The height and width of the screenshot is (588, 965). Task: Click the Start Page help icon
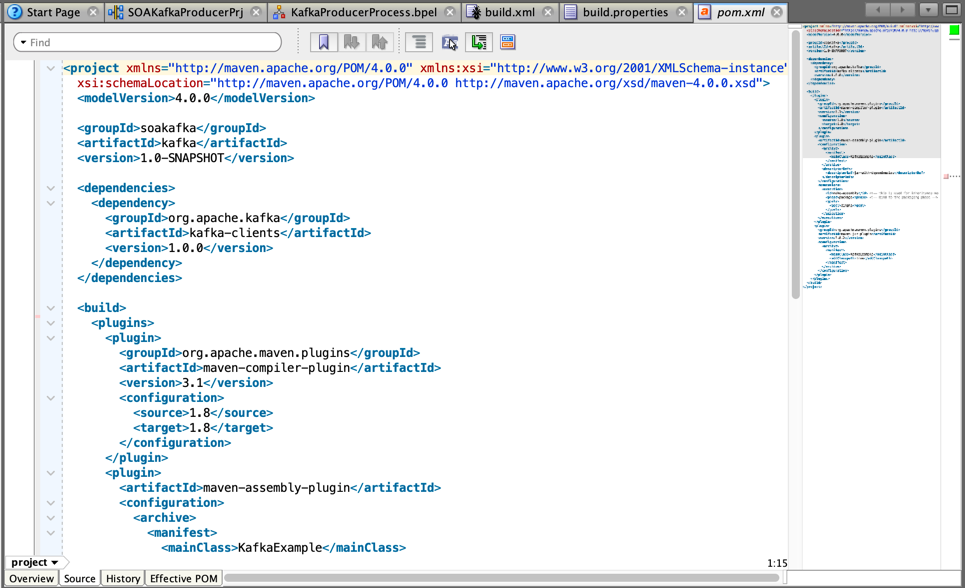[15, 12]
